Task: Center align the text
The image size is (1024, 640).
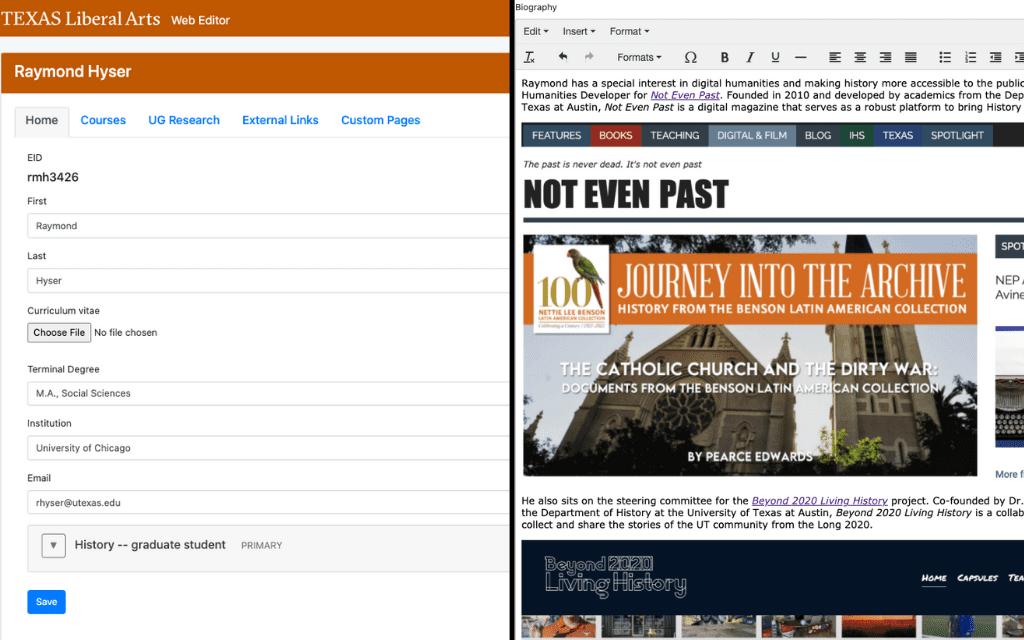Action: tap(860, 57)
